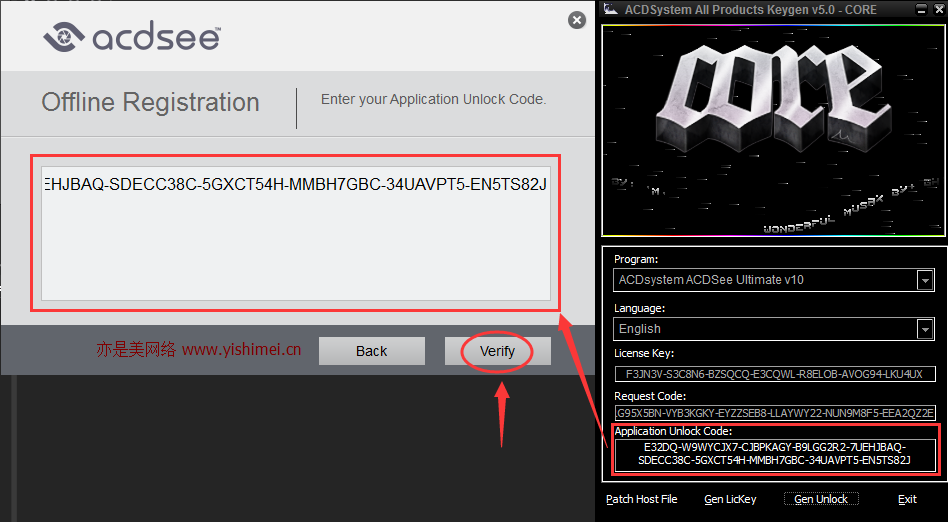Click the acdsee logo
948x522 pixels.
coord(132,36)
